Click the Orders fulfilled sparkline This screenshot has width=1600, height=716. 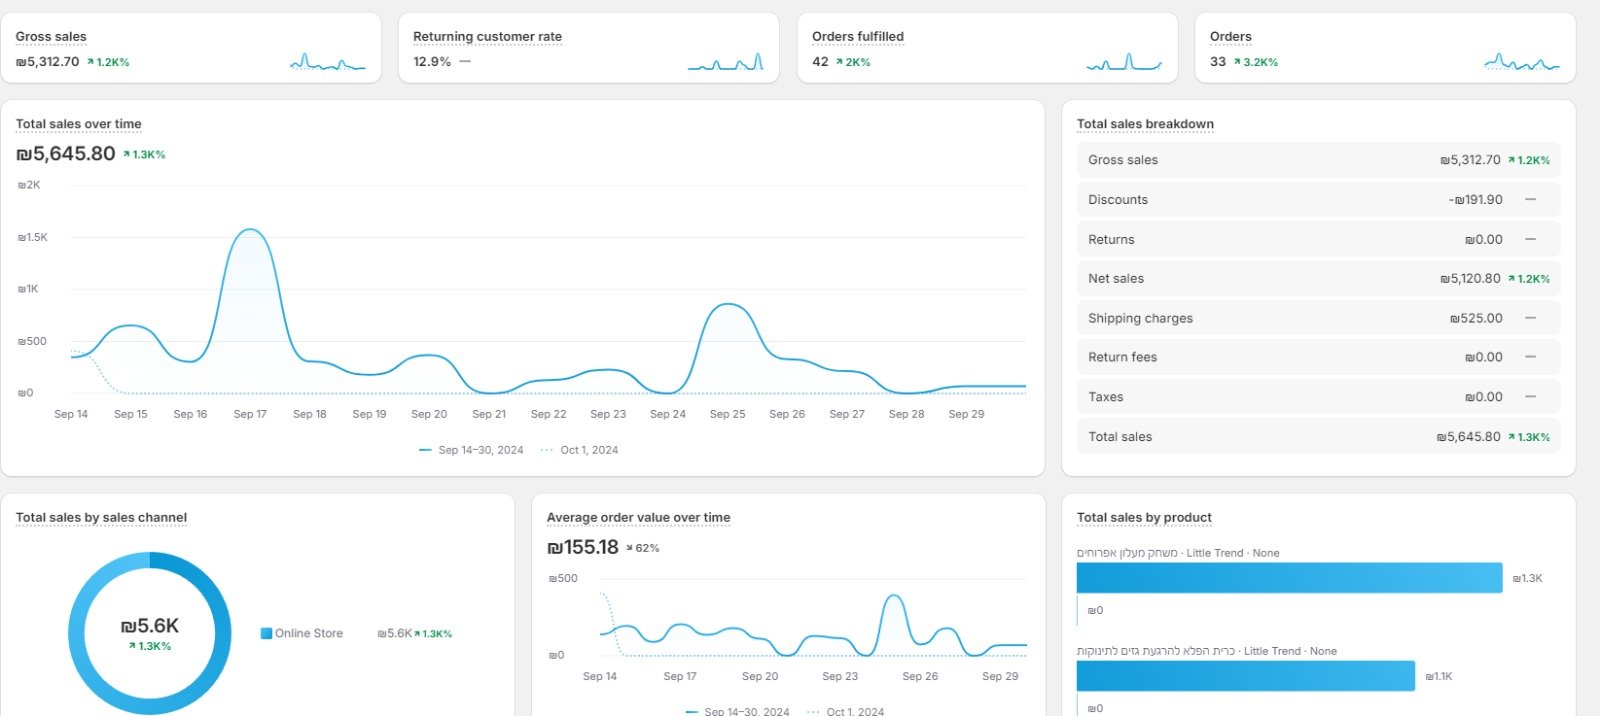1124,63
